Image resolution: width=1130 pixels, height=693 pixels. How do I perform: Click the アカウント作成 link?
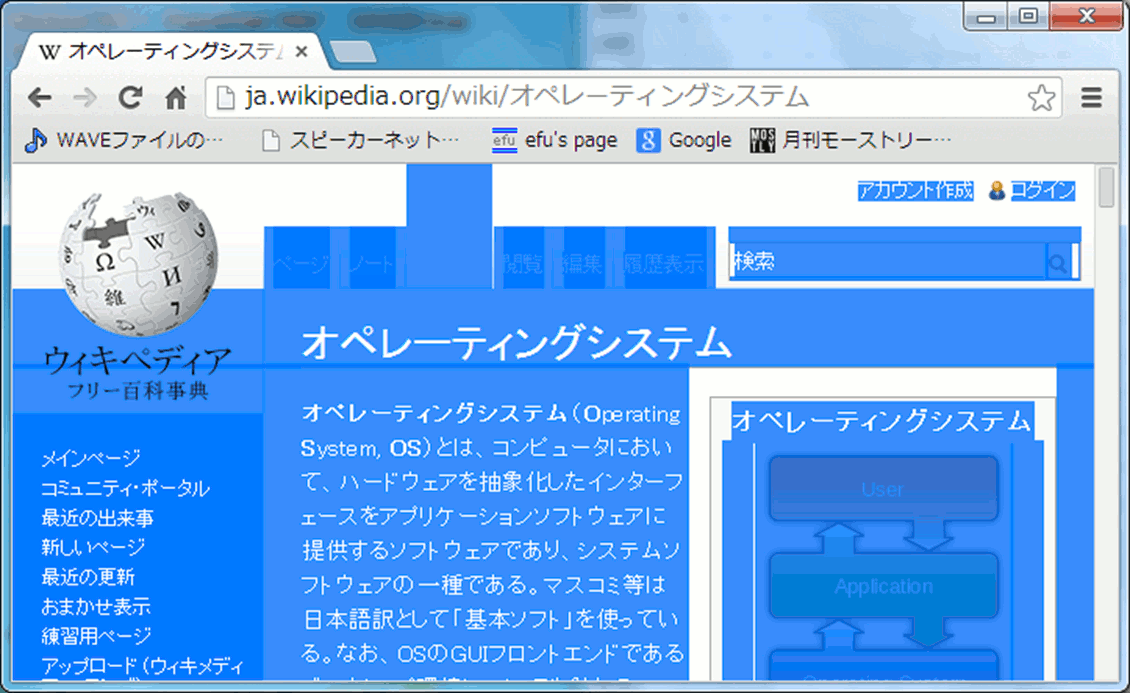[915, 191]
